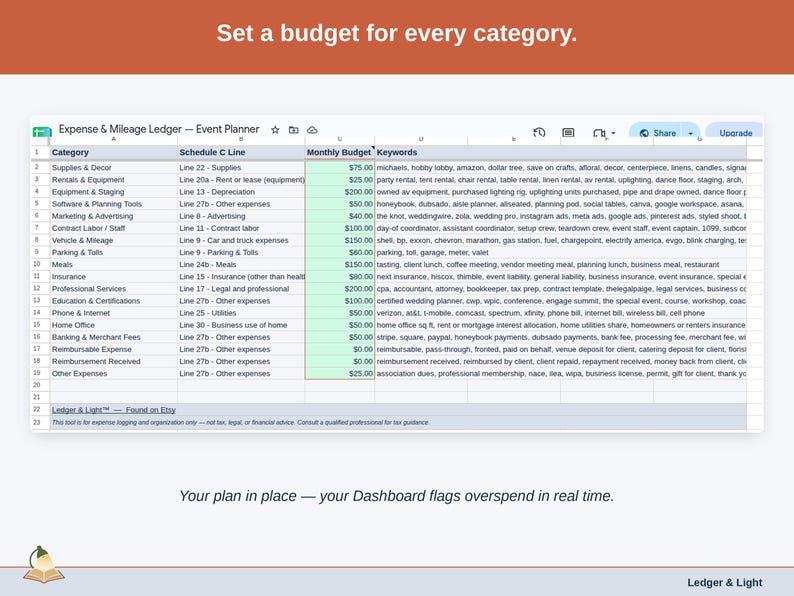The image size is (794, 596).
Task: Select the Insurance category cell
Action: tap(113, 276)
